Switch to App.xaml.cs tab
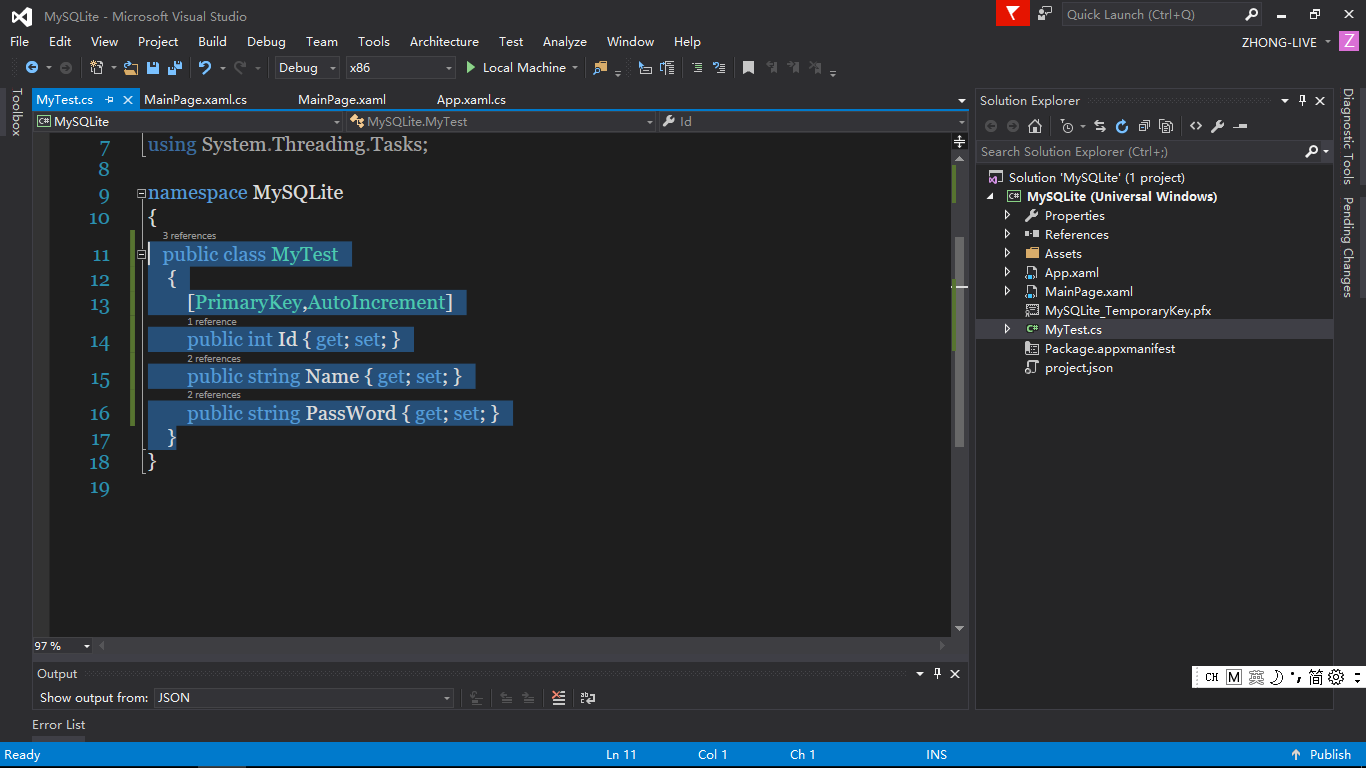1366x768 pixels. point(471,100)
